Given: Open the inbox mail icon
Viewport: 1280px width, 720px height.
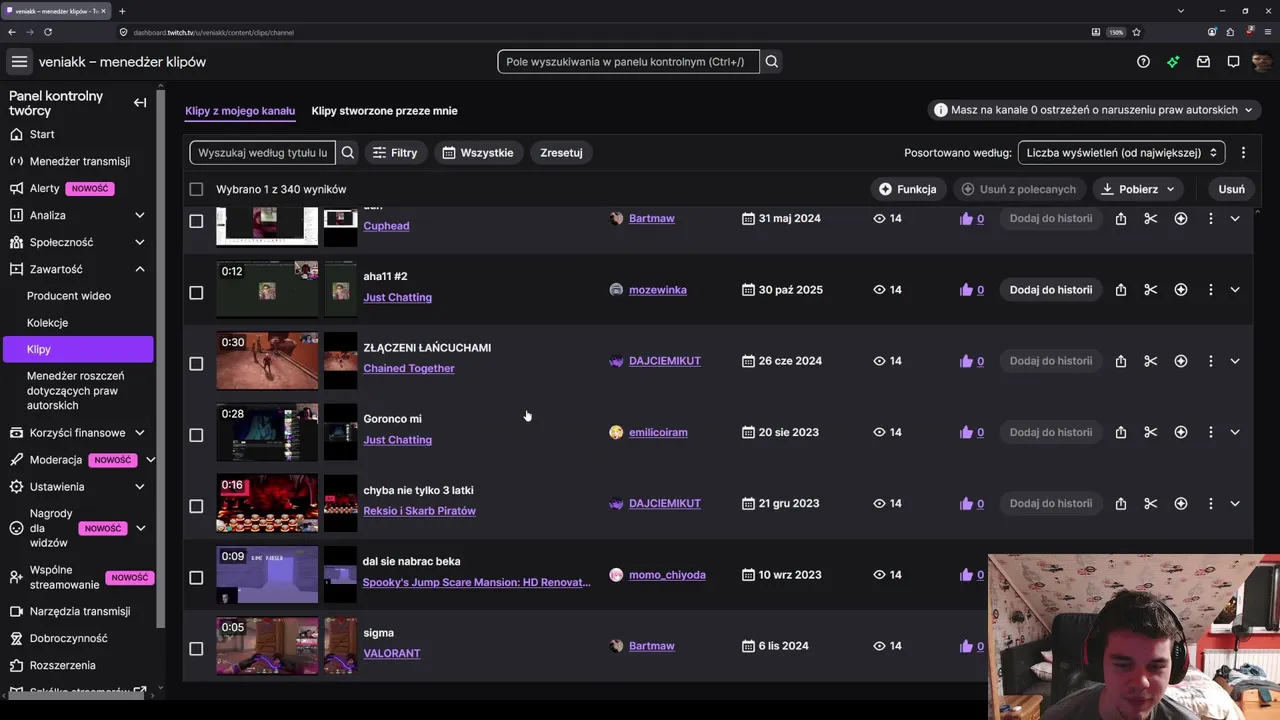Looking at the screenshot, I should tap(1203, 62).
